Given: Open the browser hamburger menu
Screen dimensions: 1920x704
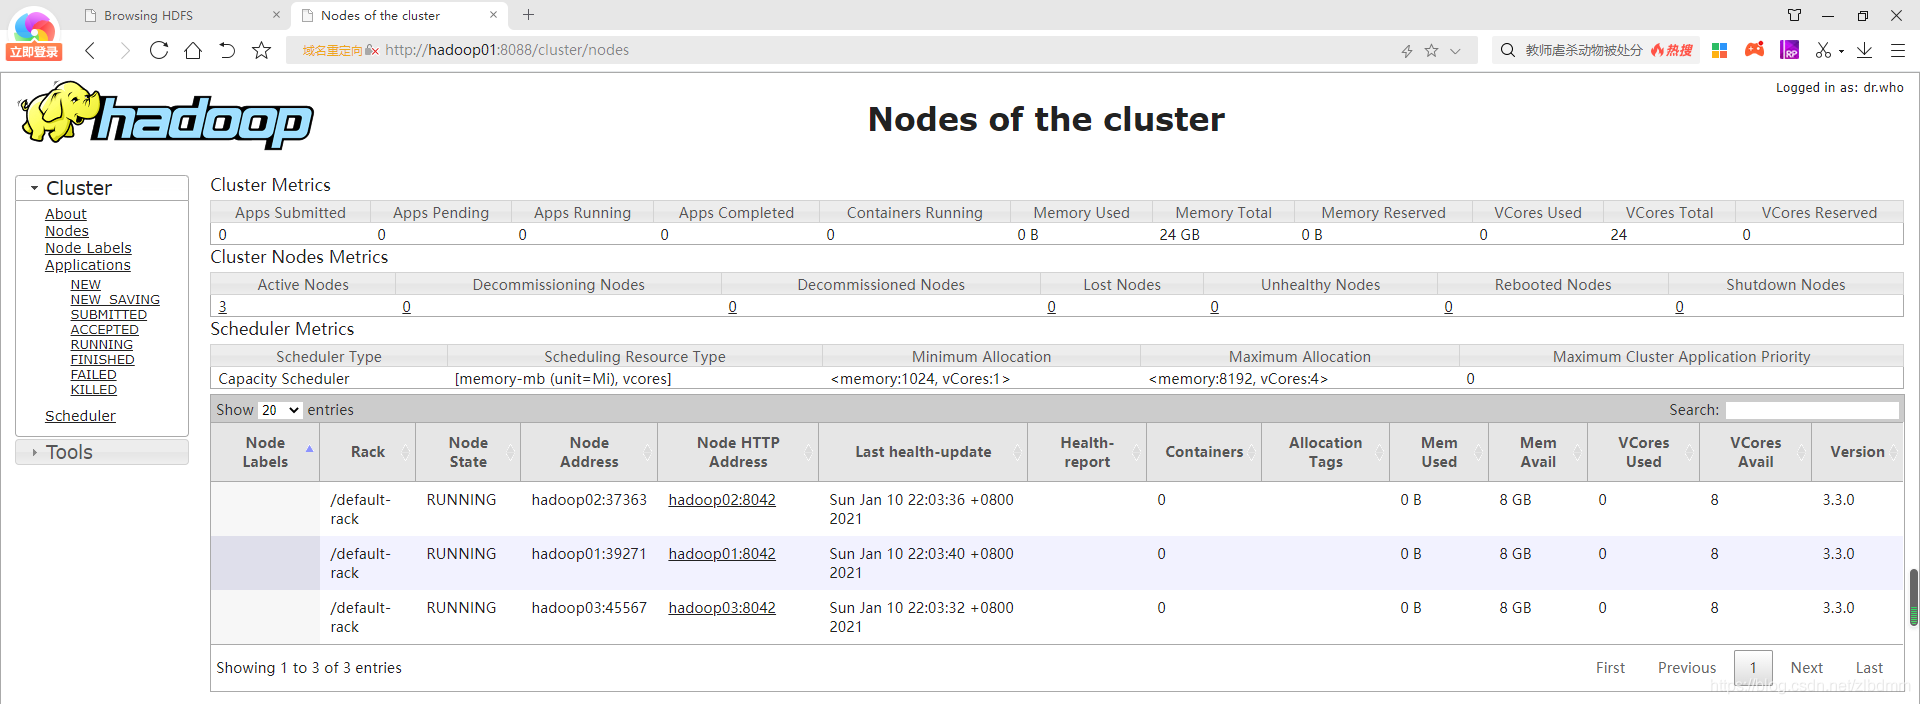Looking at the screenshot, I should pos(1897,50).
